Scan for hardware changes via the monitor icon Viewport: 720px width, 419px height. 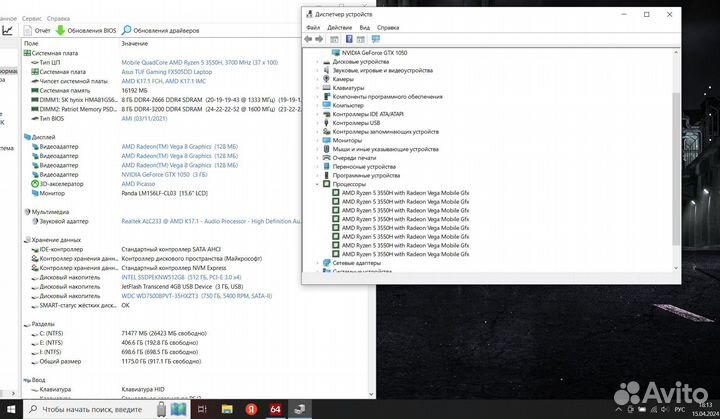[x=376, y=39]
